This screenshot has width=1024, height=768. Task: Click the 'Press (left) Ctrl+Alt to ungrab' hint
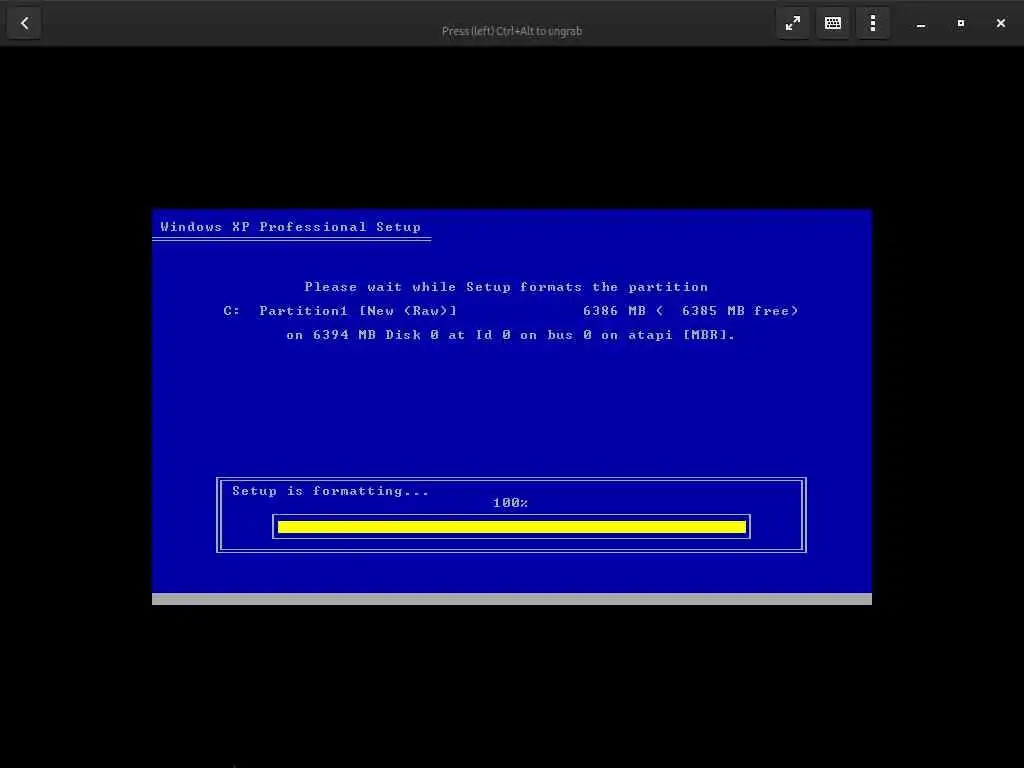512,31
